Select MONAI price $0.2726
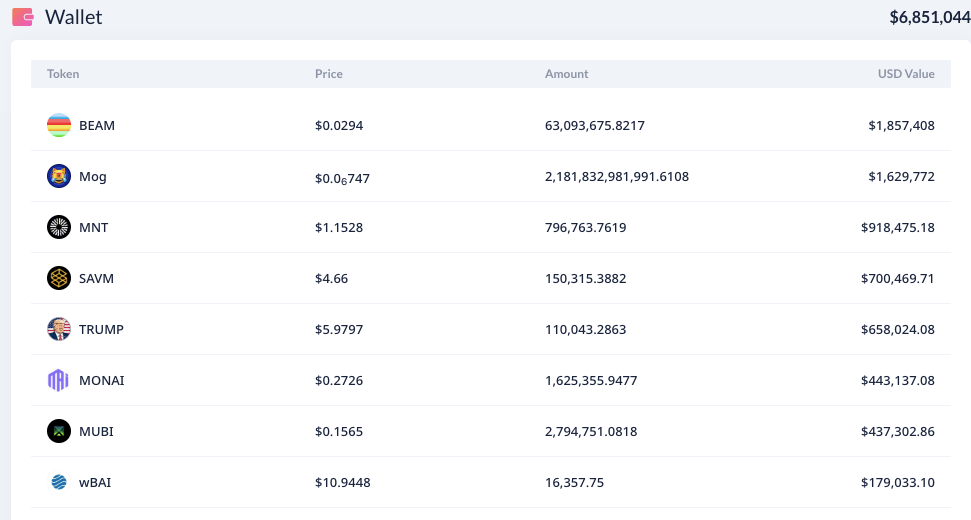Image resolution: width=971 pixels, height=520 pixels. click(x=339, y=381)
